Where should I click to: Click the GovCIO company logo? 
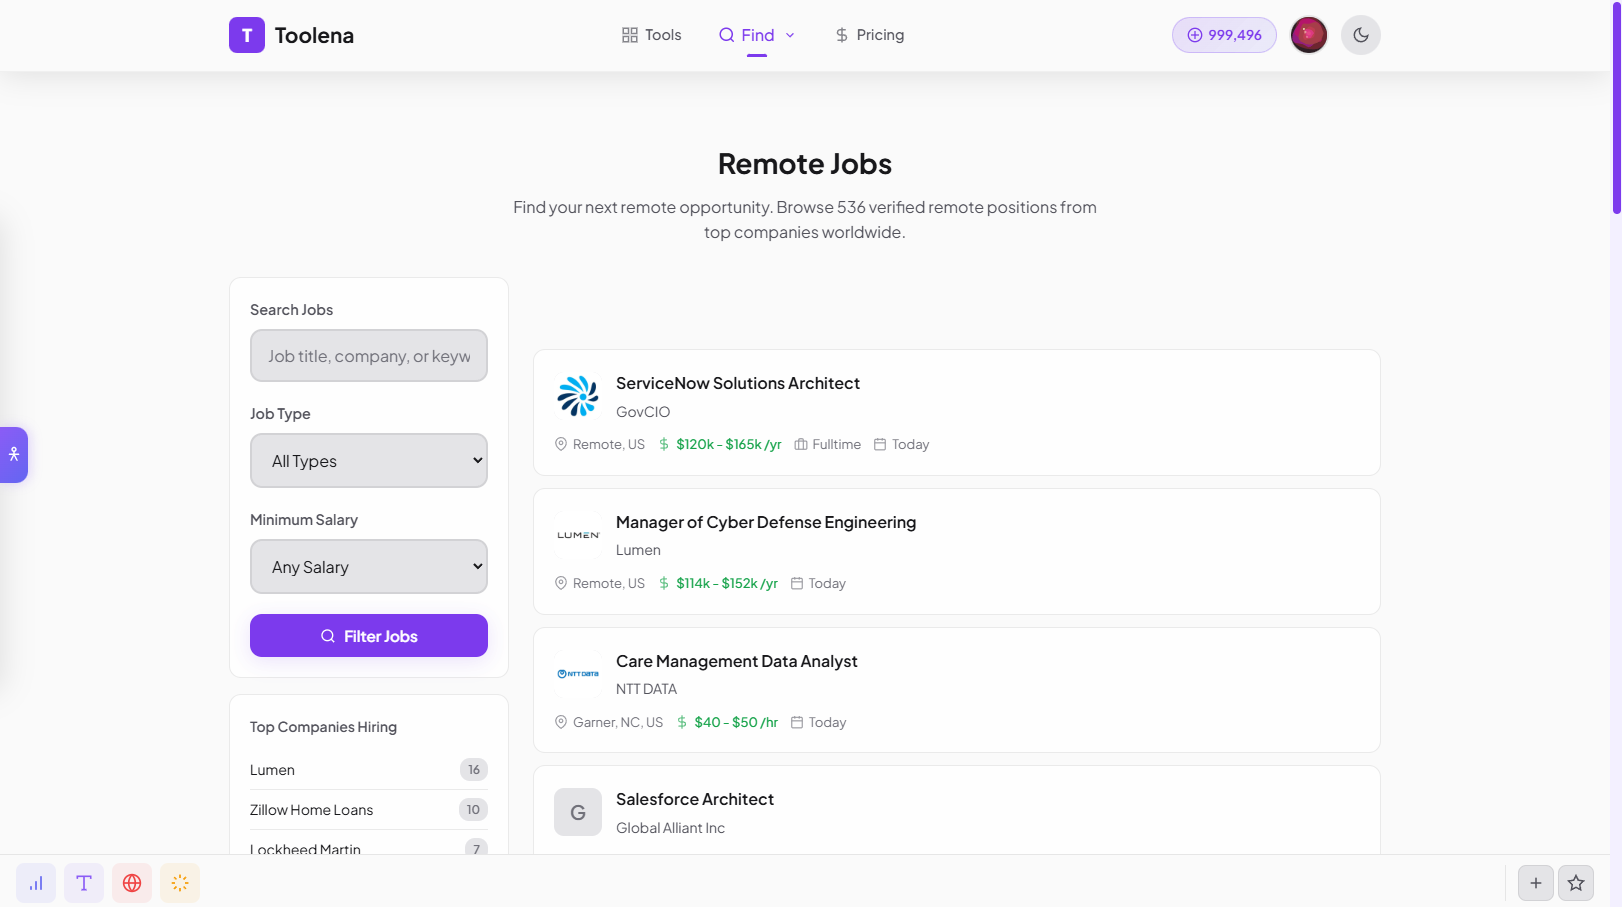[578, 396]
